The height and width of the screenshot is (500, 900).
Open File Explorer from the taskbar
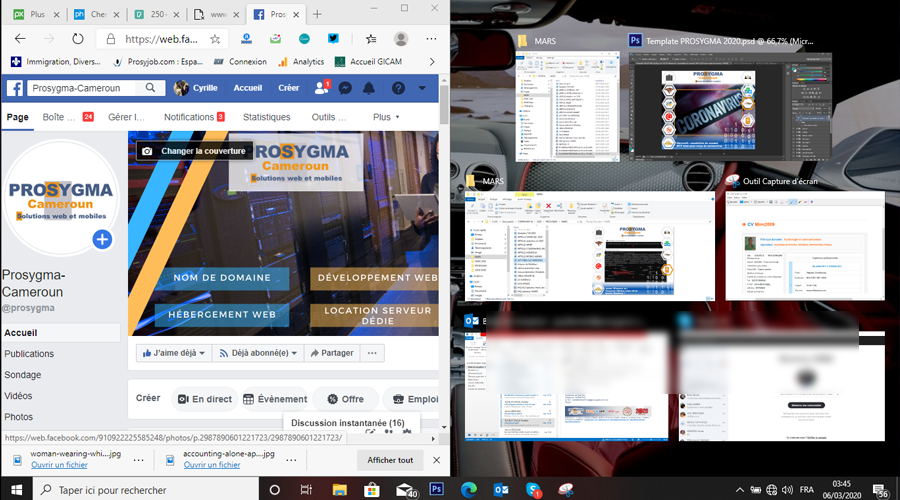(x=339, y=490)
